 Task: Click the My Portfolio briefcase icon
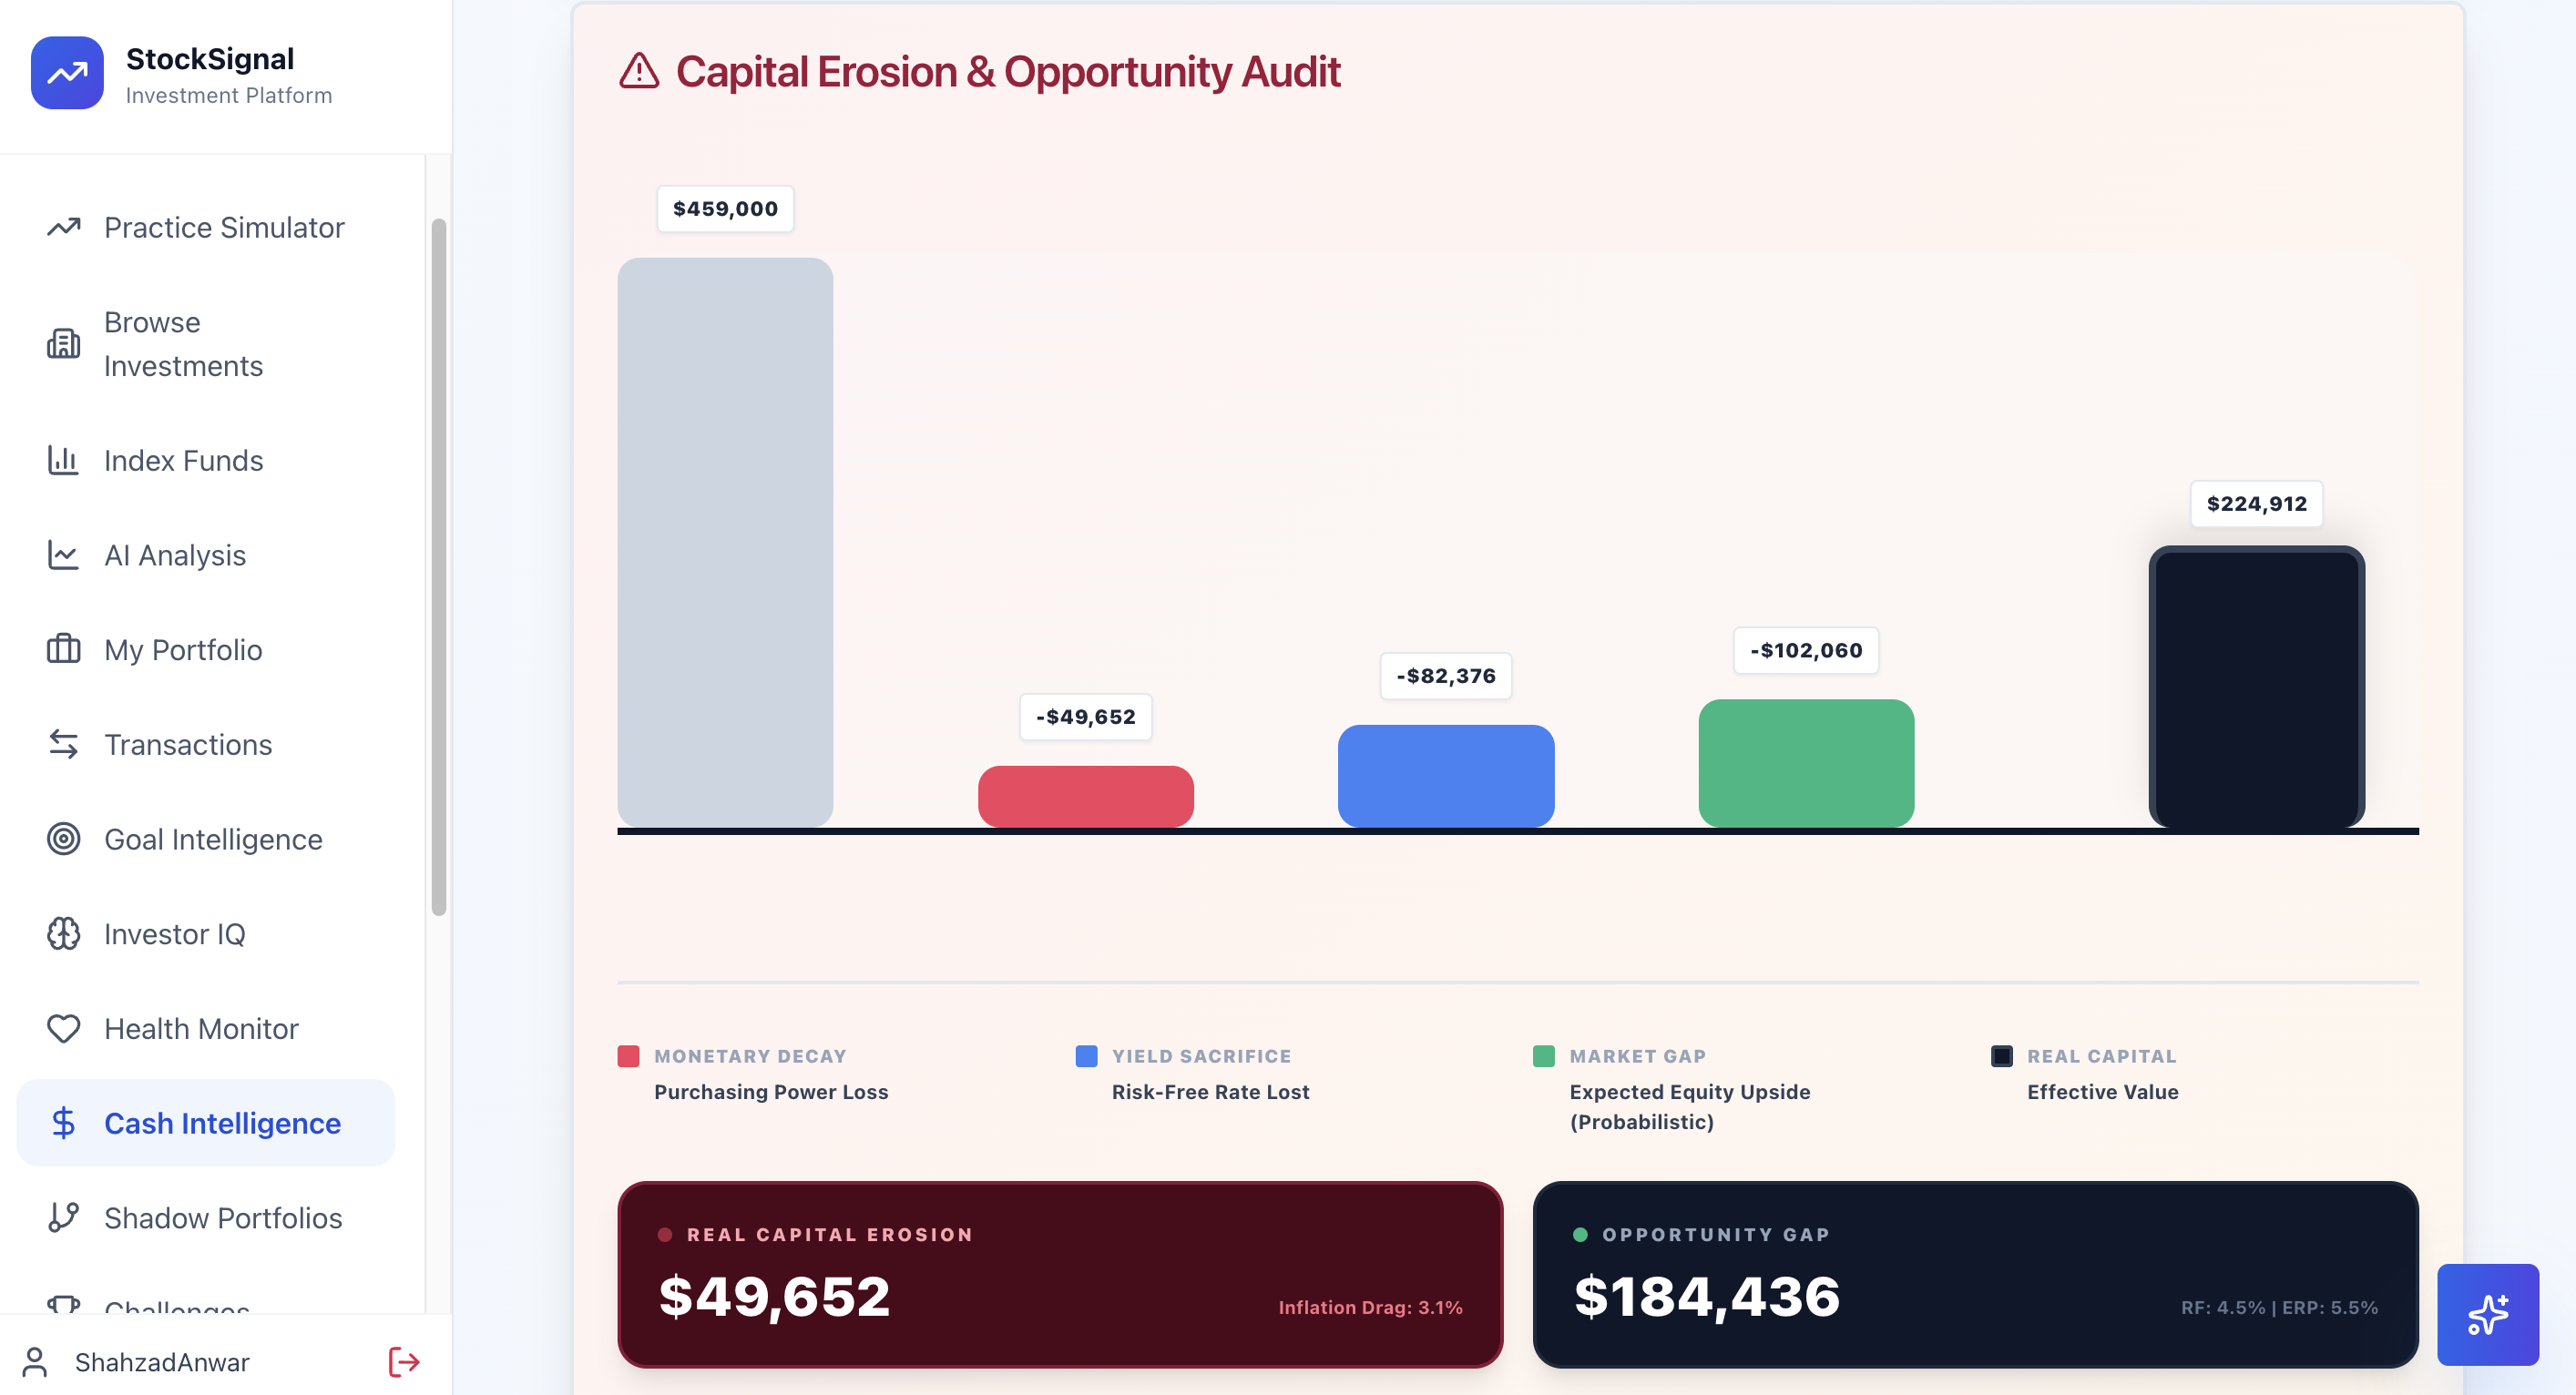pyautogui.click(x=63, y=650)
